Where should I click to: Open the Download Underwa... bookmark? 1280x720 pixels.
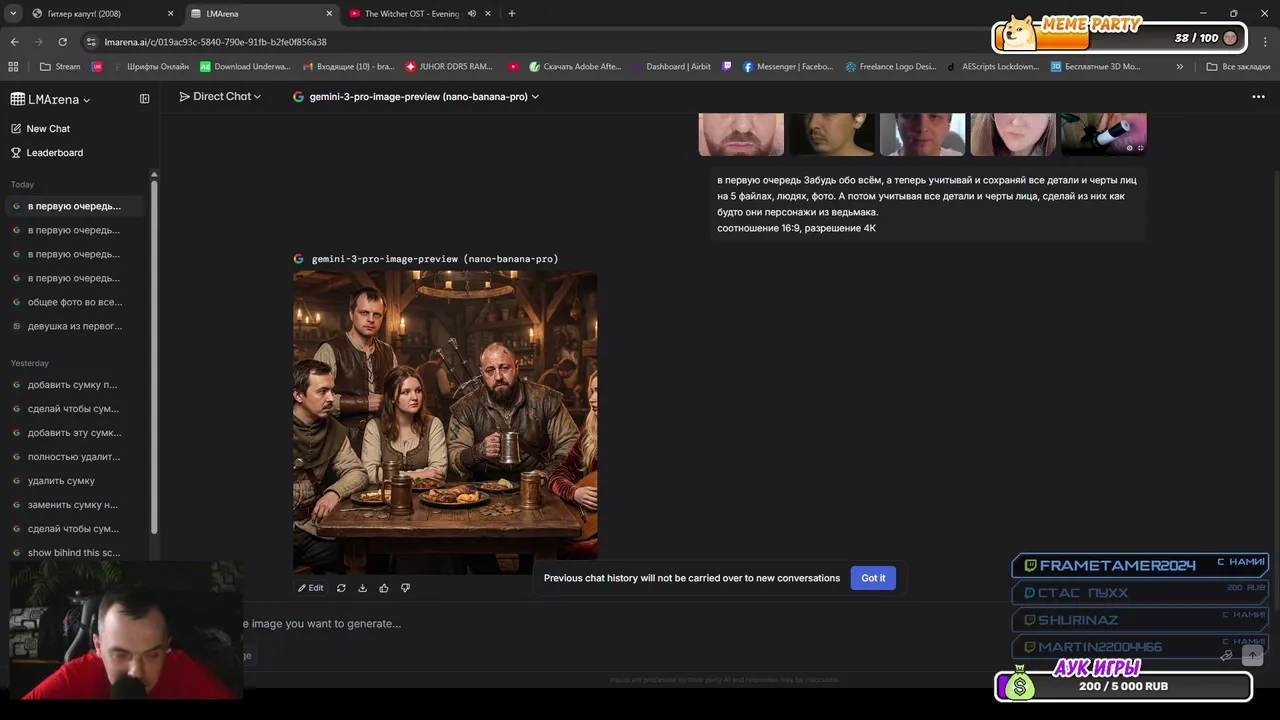(x=245, y=67)
